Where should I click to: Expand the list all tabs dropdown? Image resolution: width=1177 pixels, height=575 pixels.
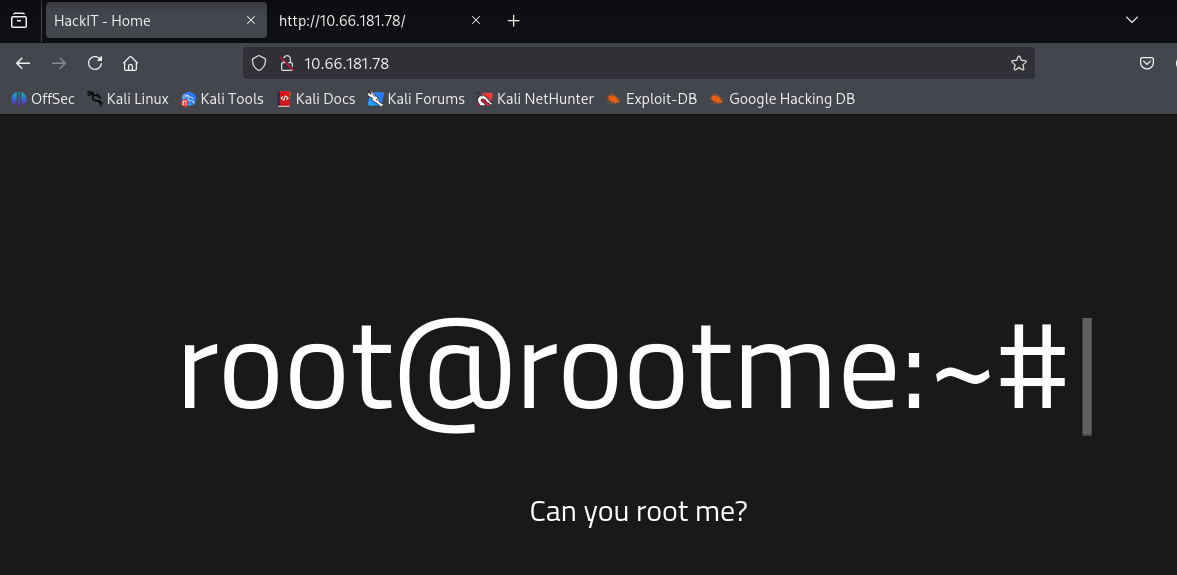coord(1132,20)
